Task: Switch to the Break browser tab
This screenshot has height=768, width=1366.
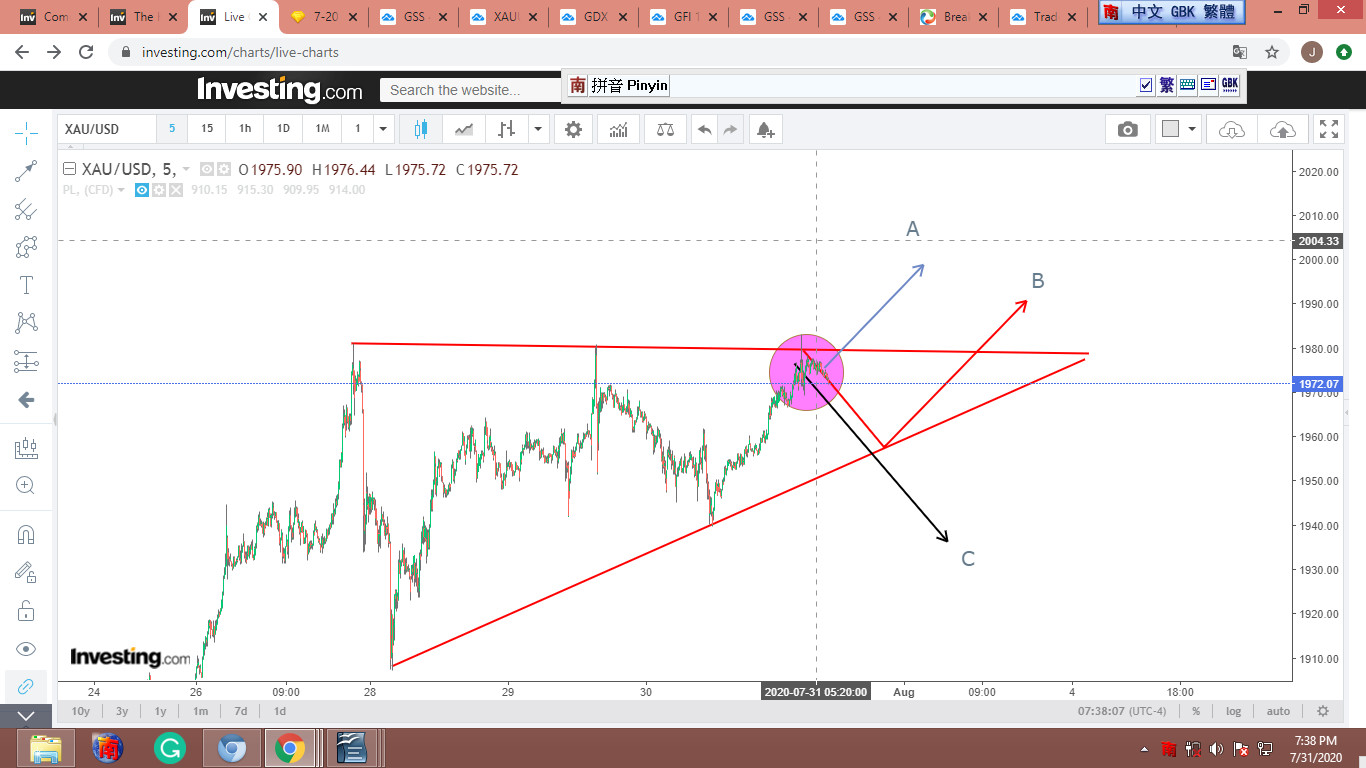Action: pyautogui.click(x=954, y=17)
